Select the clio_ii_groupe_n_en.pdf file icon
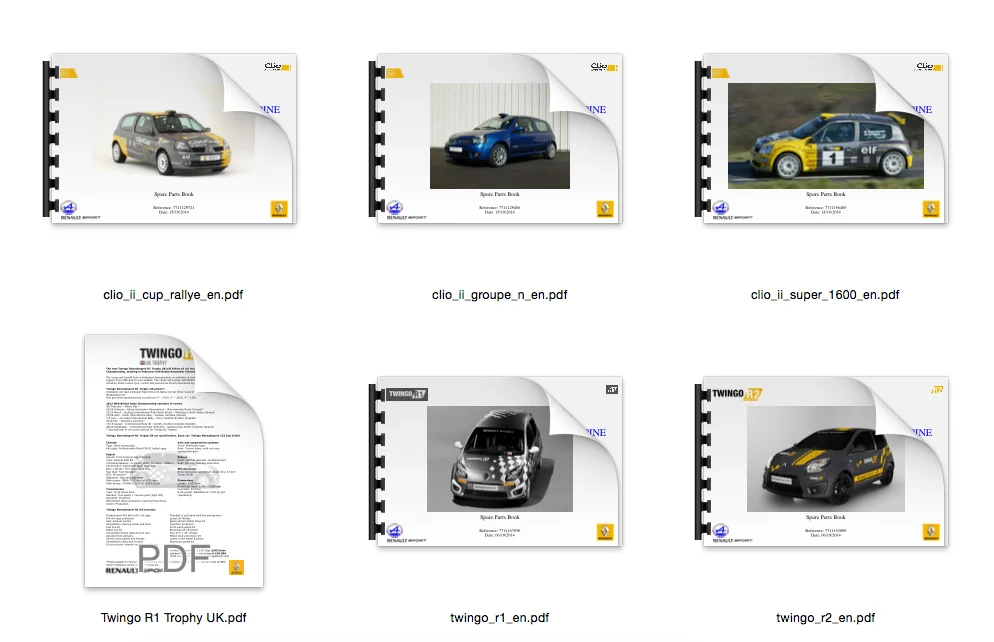994x642 pixels. (496, 138)
